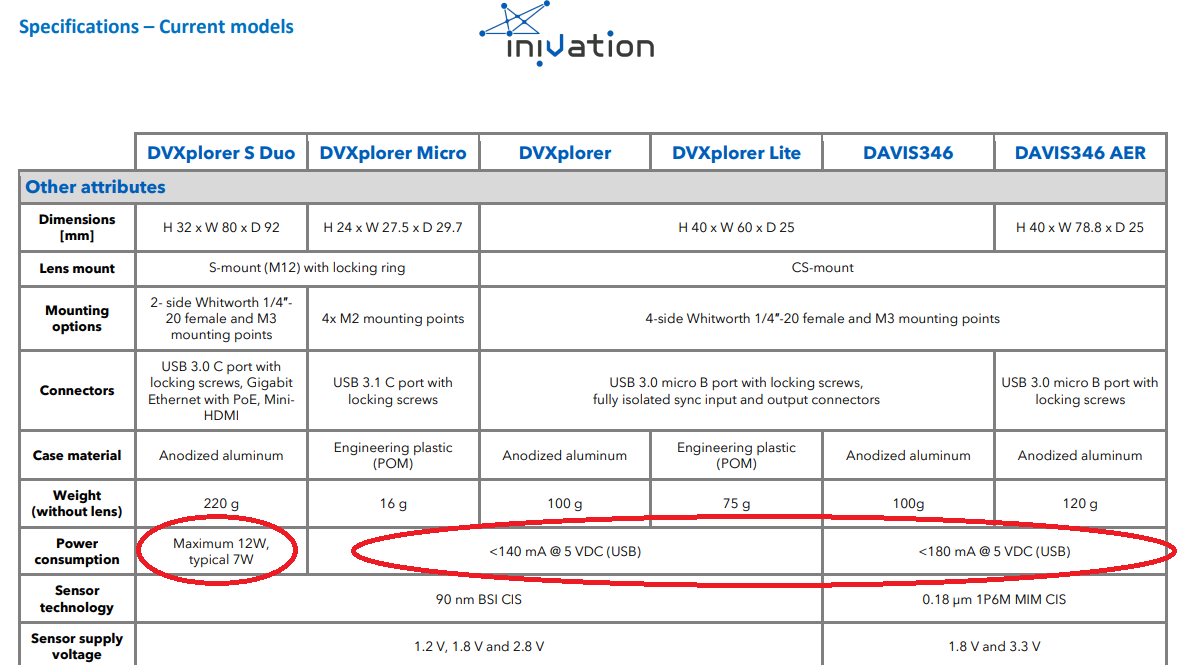Select the "Dimensions [mm]" row label

point(77,227)
